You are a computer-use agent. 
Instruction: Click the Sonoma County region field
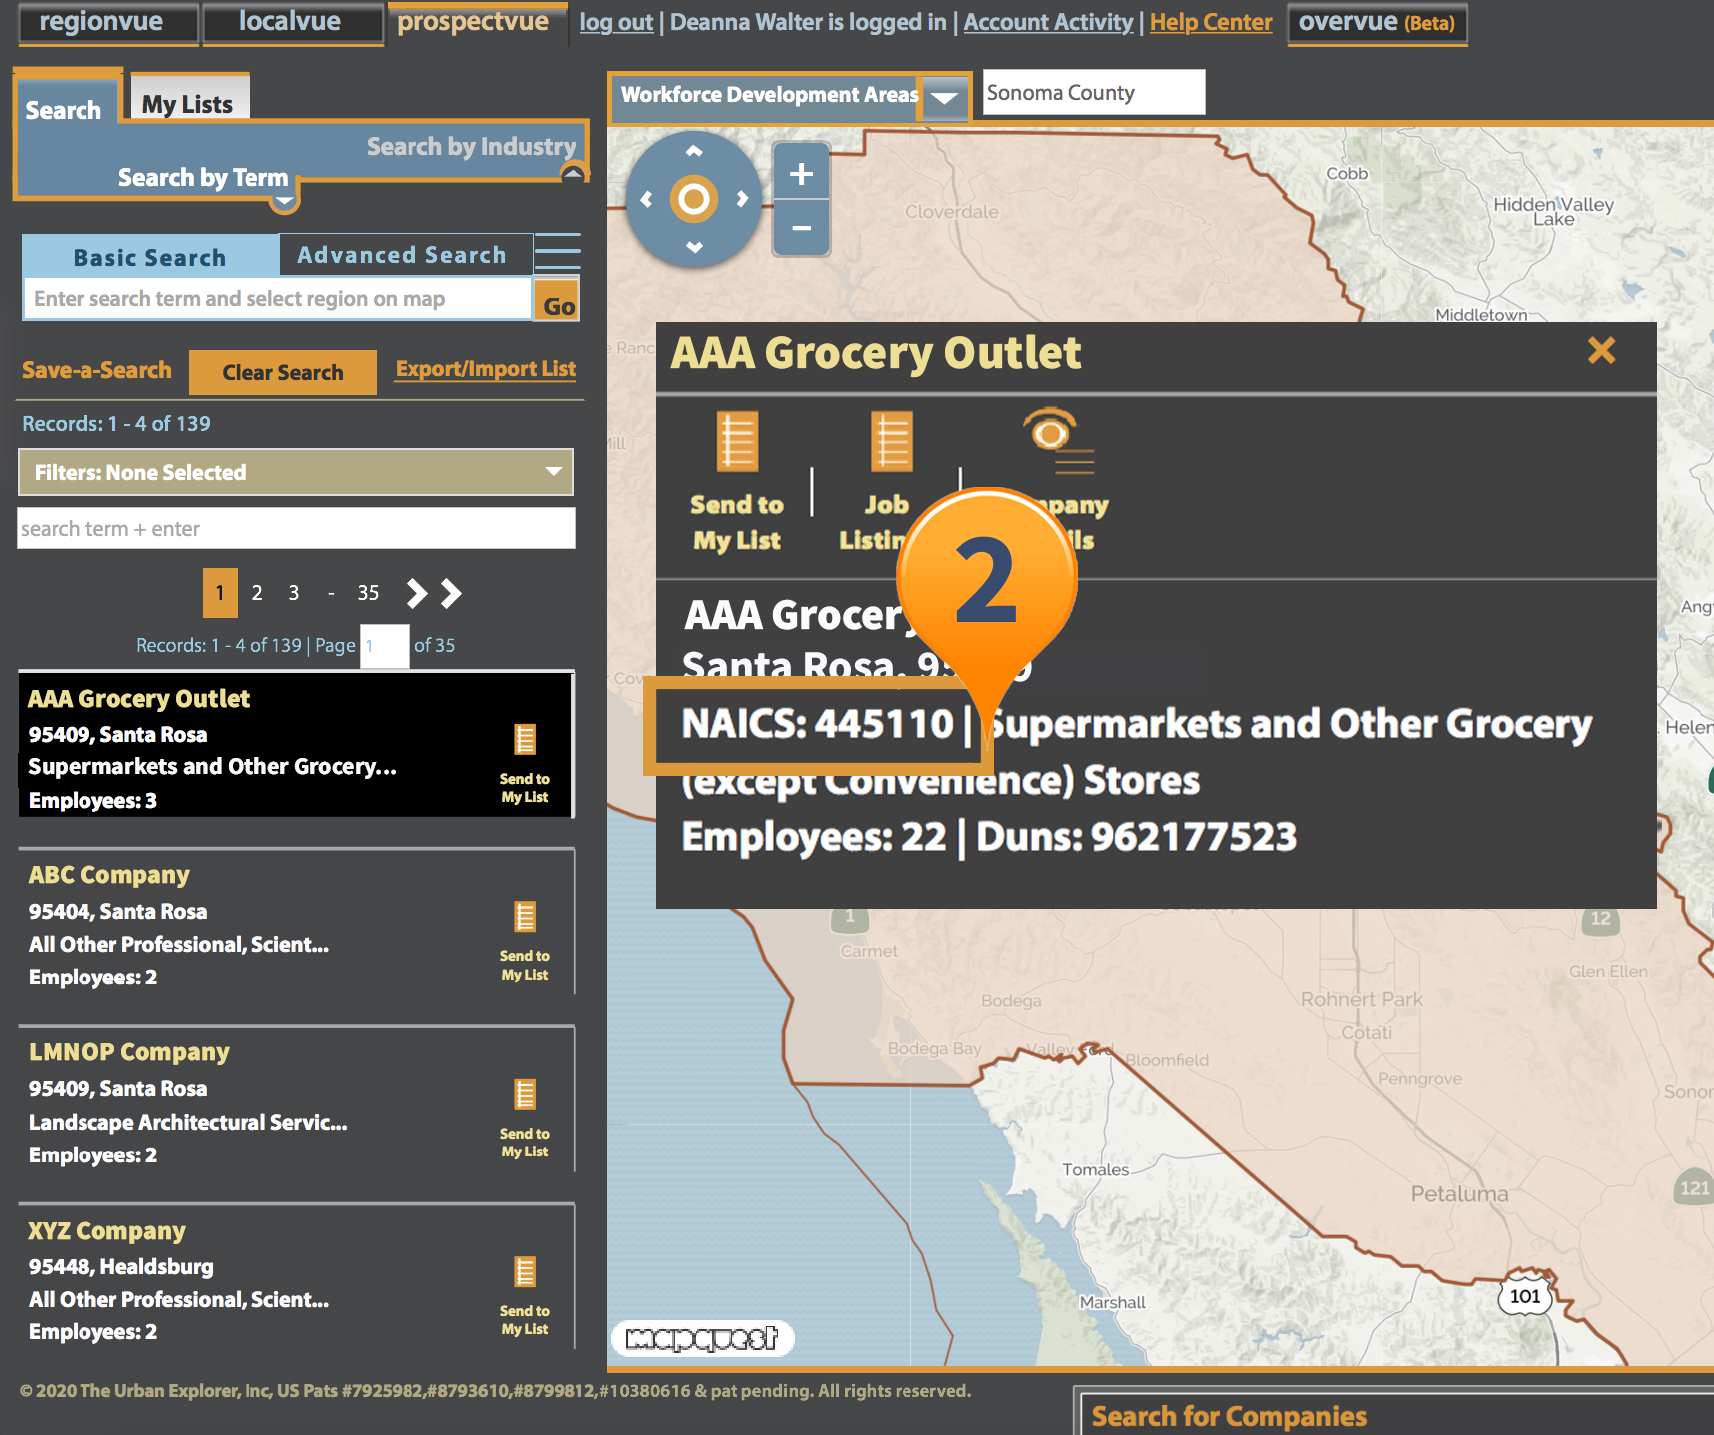coord(1094,92)
